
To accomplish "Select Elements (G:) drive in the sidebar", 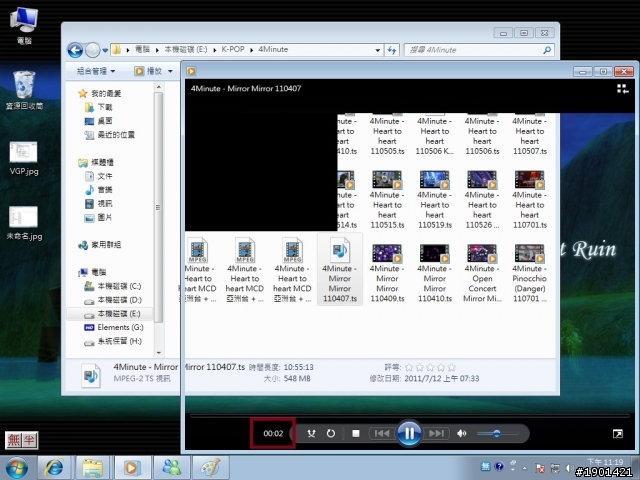I will (119, 326).
